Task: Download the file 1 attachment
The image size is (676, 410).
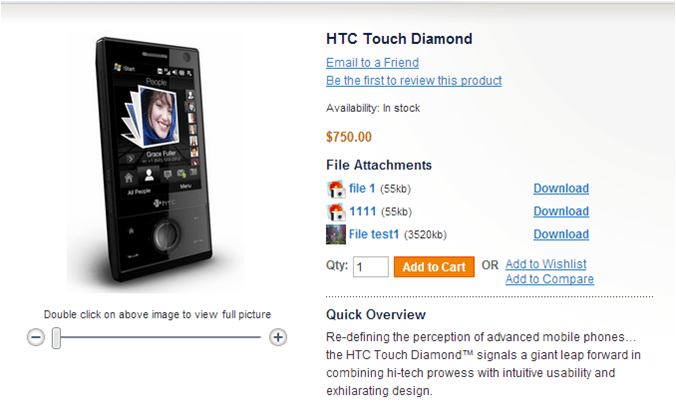Action: [x=561, y=188]
